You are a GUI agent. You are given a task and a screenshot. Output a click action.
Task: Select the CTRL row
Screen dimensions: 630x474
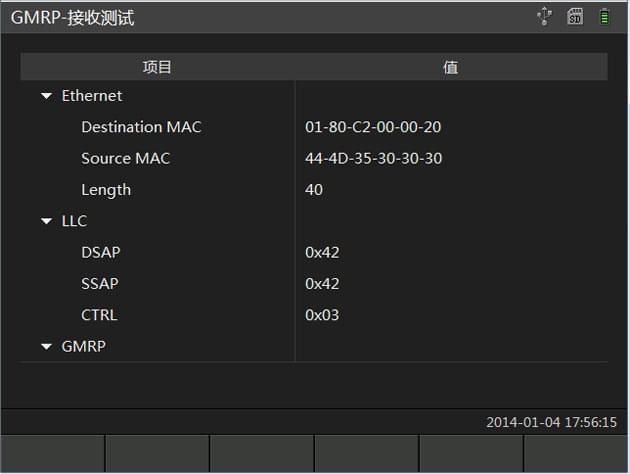(314, 315)
